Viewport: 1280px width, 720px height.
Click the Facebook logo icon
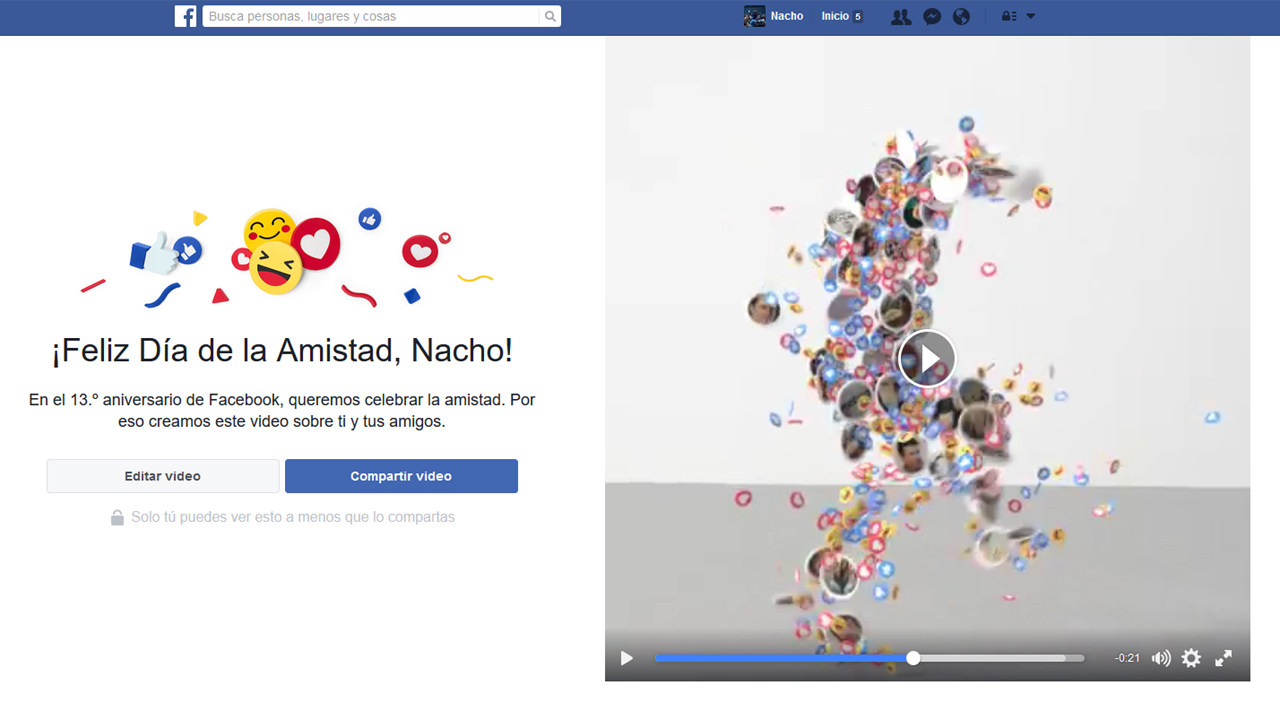[185, 16]
